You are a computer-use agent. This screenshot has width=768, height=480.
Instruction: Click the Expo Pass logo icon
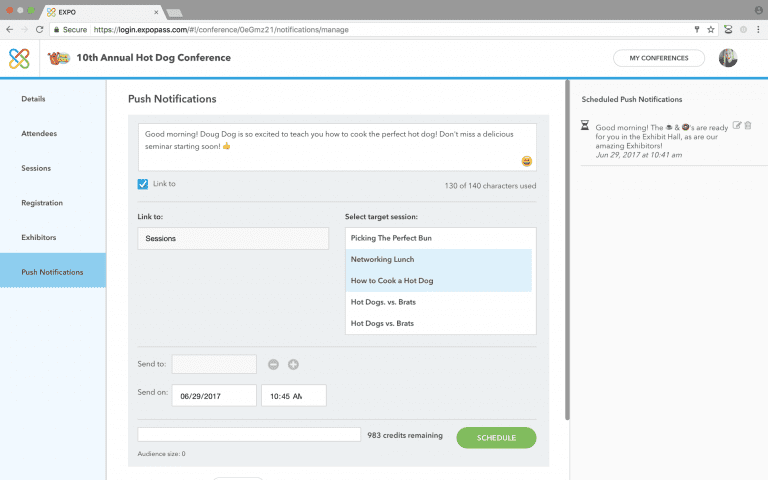click(x=19, y=58)
